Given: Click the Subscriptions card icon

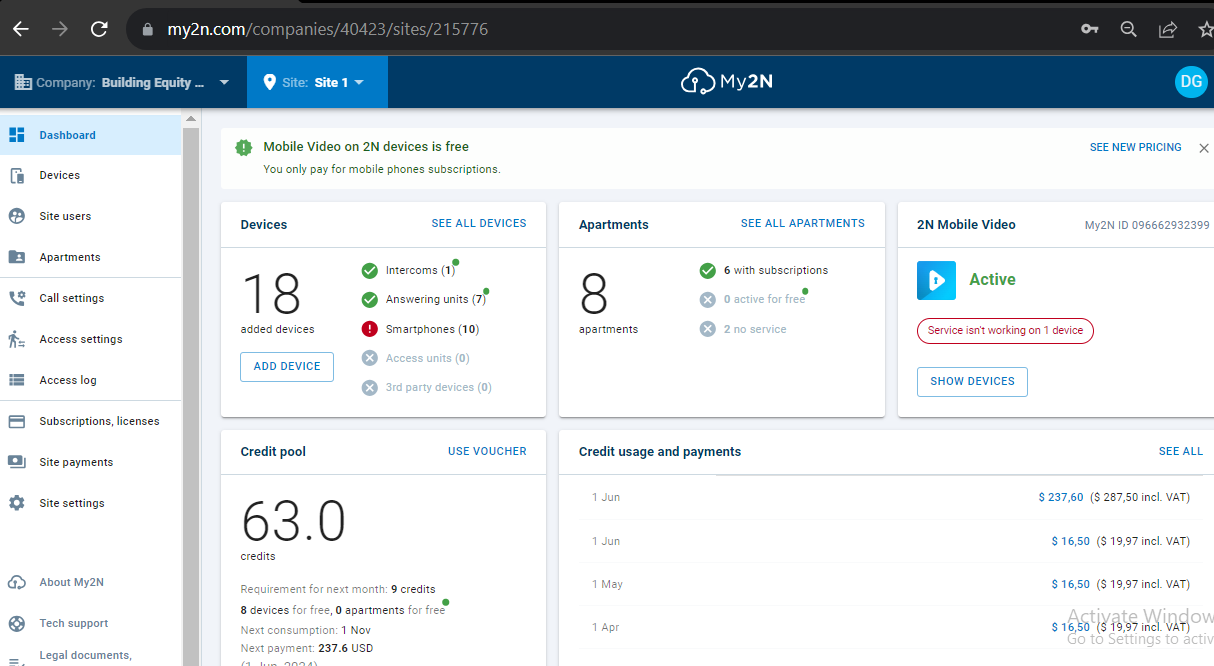Looking at the screenshot, I should click(x=16, y=421).
